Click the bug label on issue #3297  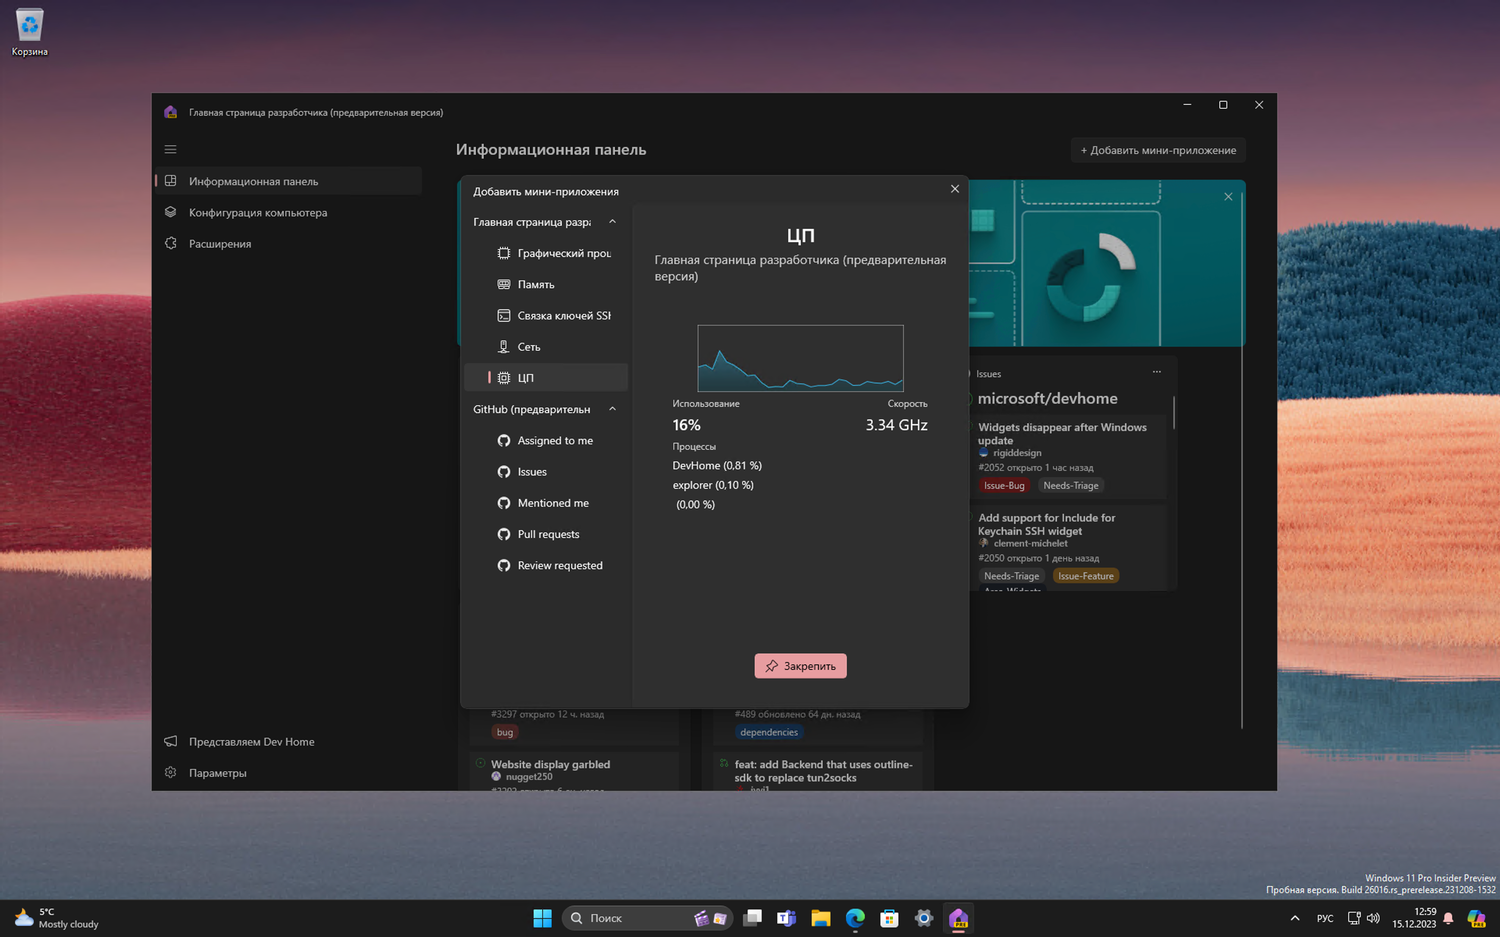505,732
